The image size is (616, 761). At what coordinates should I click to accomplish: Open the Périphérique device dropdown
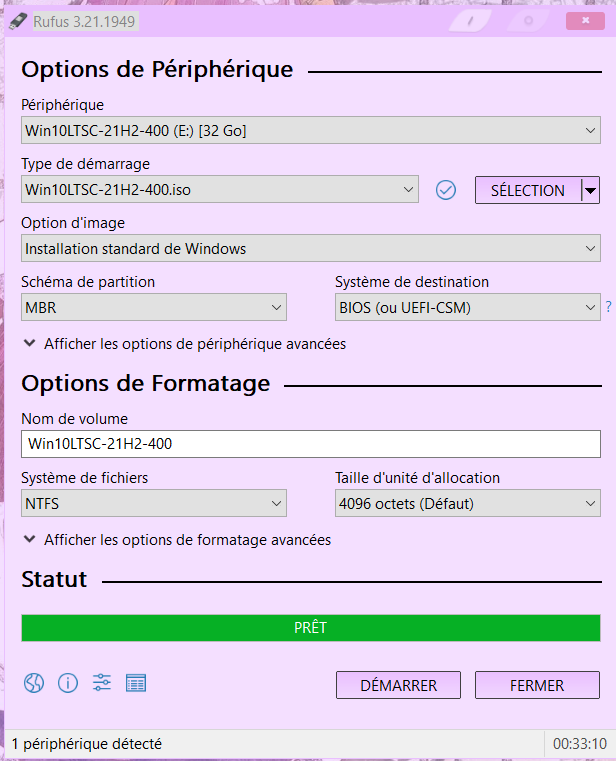pos(311,130)
